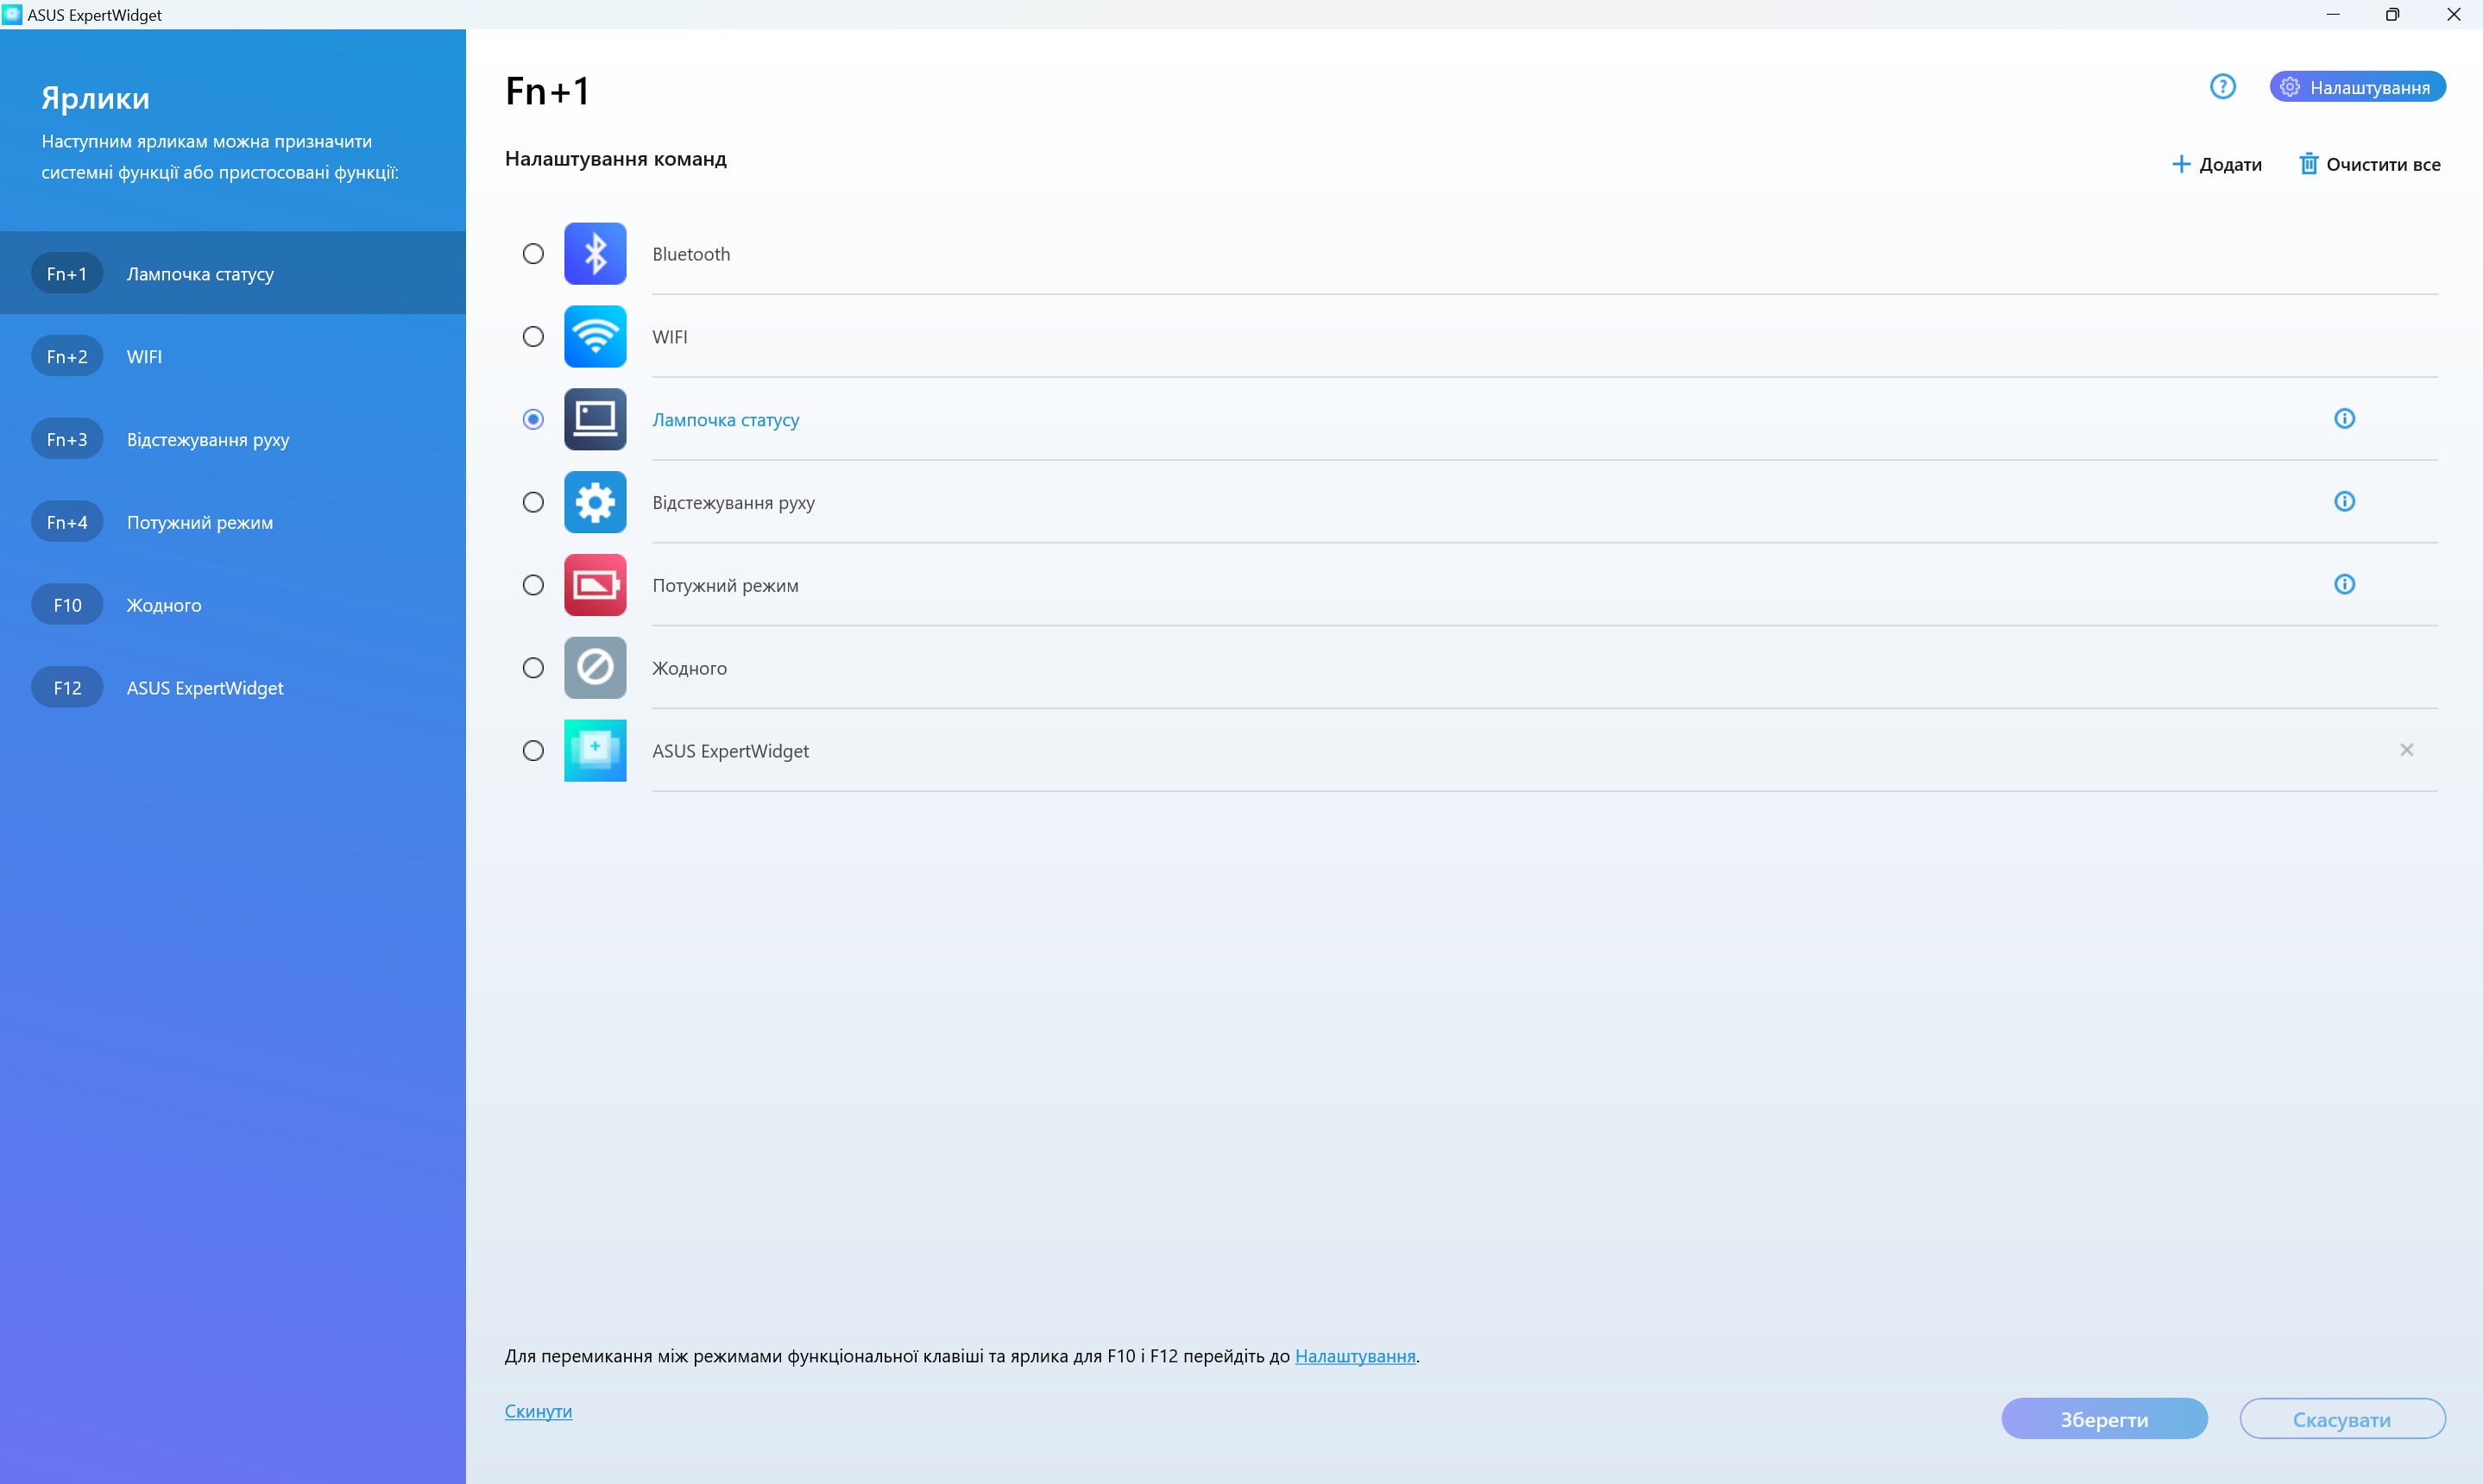The image size is (2483, 1484).
Task: Show info for Лампочка статусу command
Action: 2344,419
